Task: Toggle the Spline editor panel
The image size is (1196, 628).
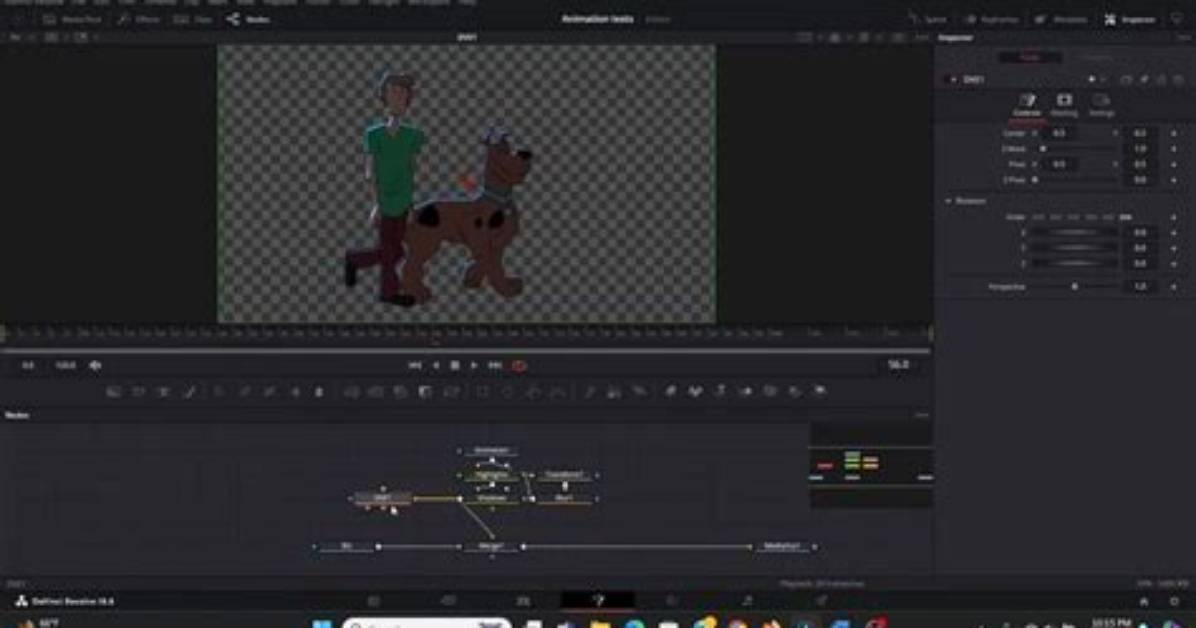Action: [928, 19]
